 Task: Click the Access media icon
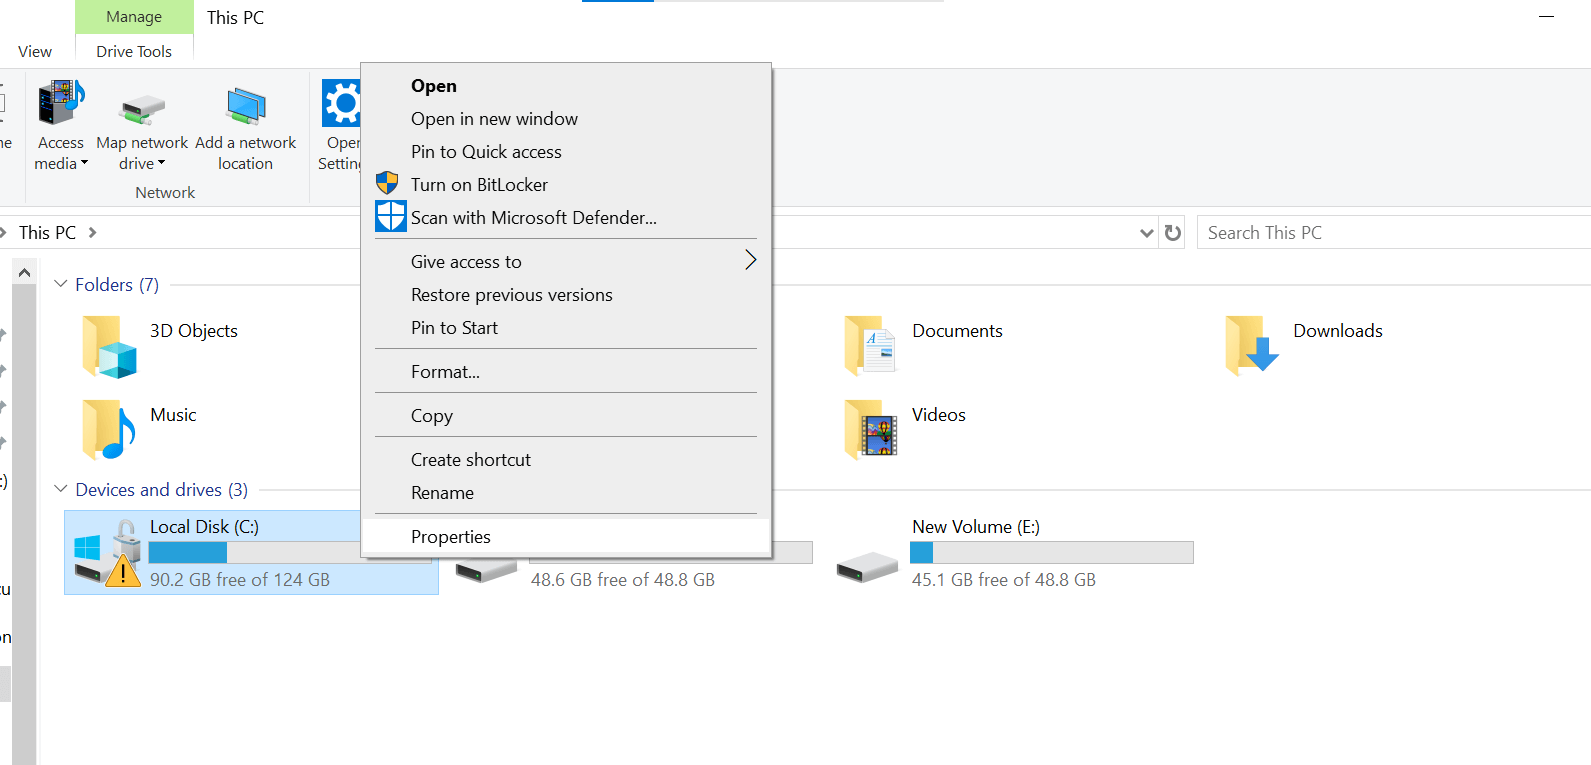point(61,103)
